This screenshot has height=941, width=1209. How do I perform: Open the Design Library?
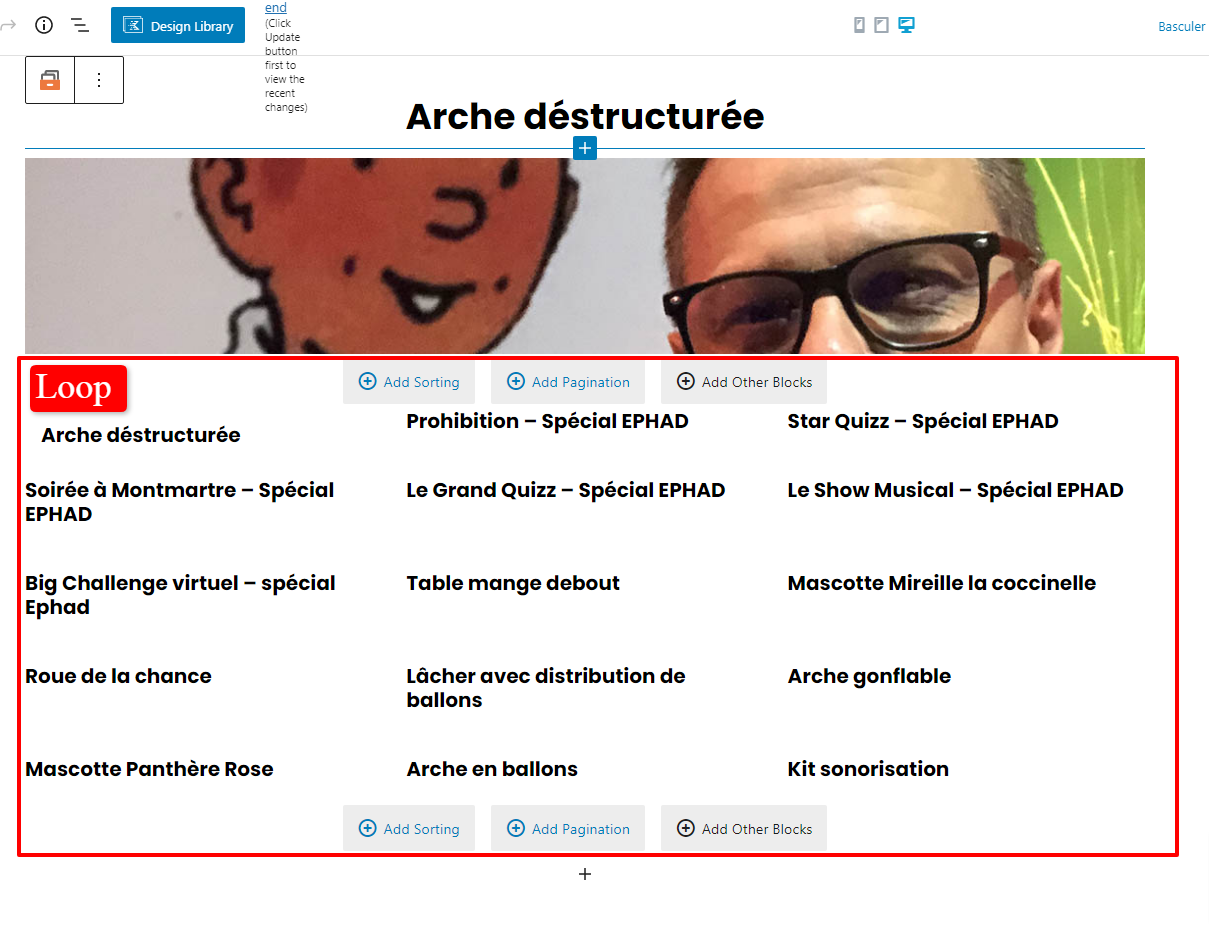tap(178, 25)
